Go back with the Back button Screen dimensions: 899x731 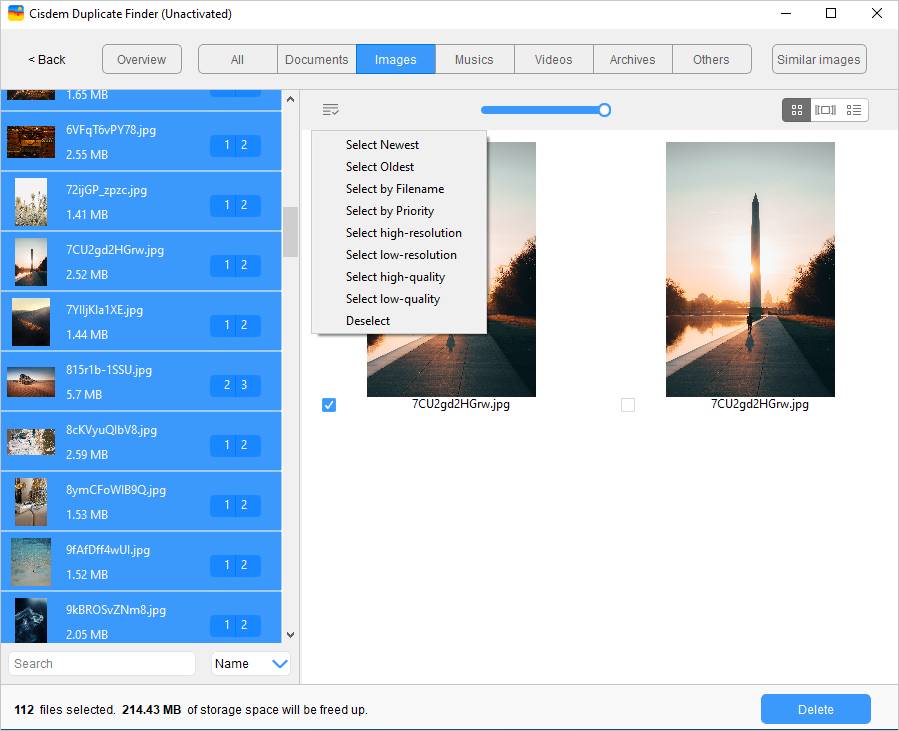click(x=47, y=59)
